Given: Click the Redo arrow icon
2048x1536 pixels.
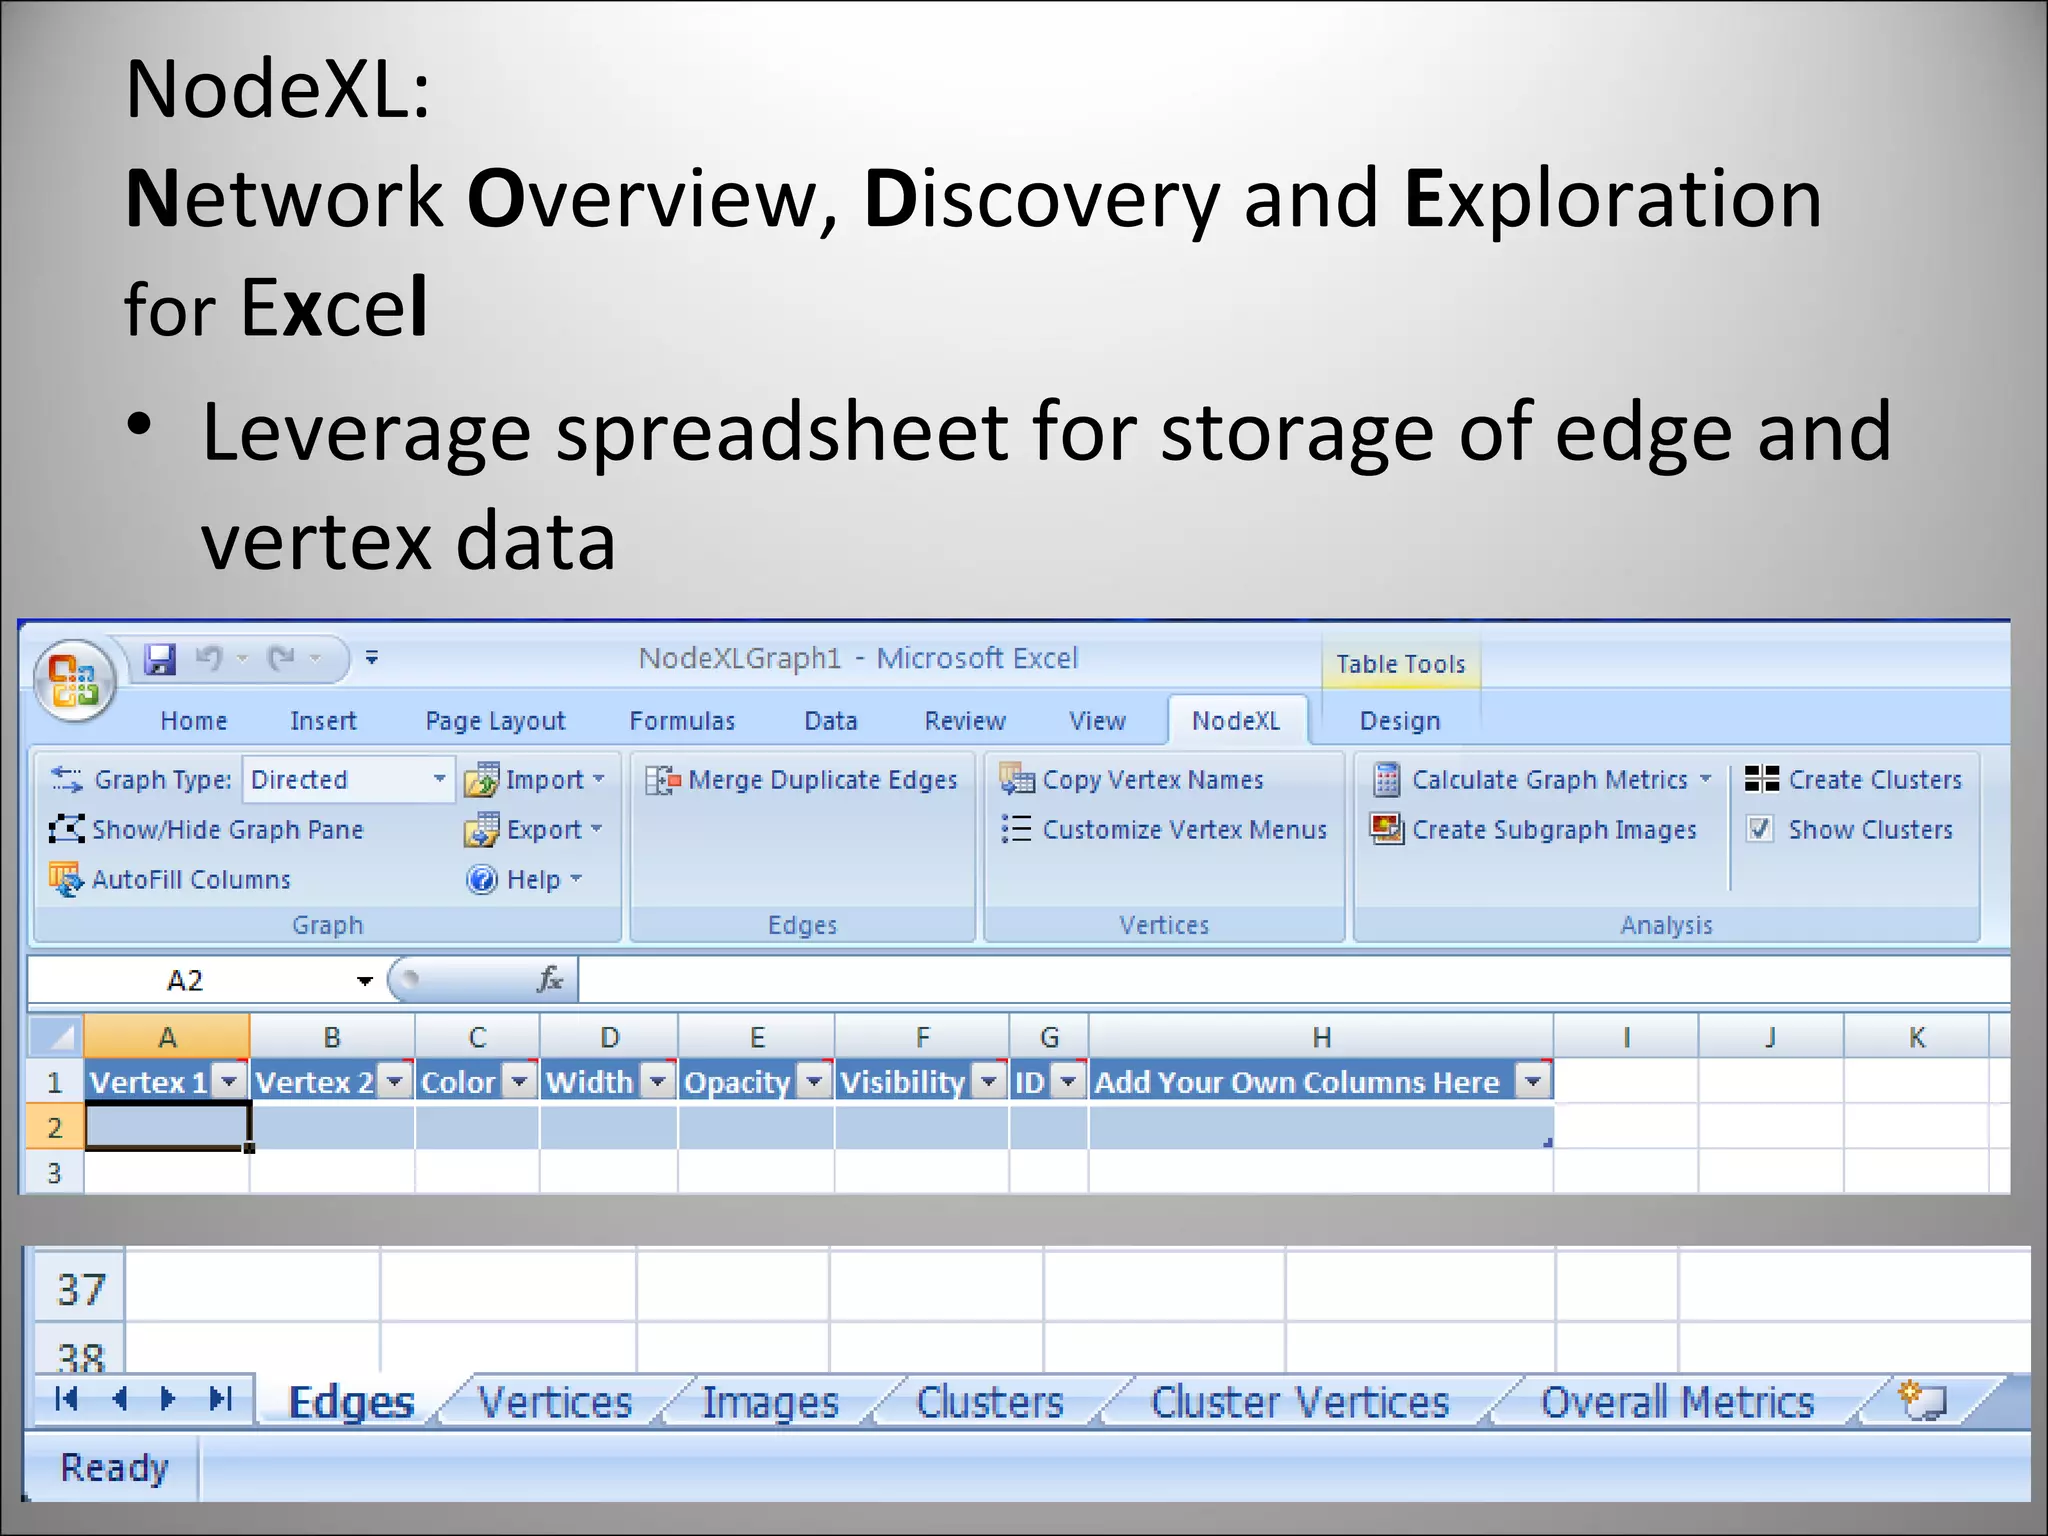Looking at the screenshot, I should pyautogui.click(x=282, y=658).
